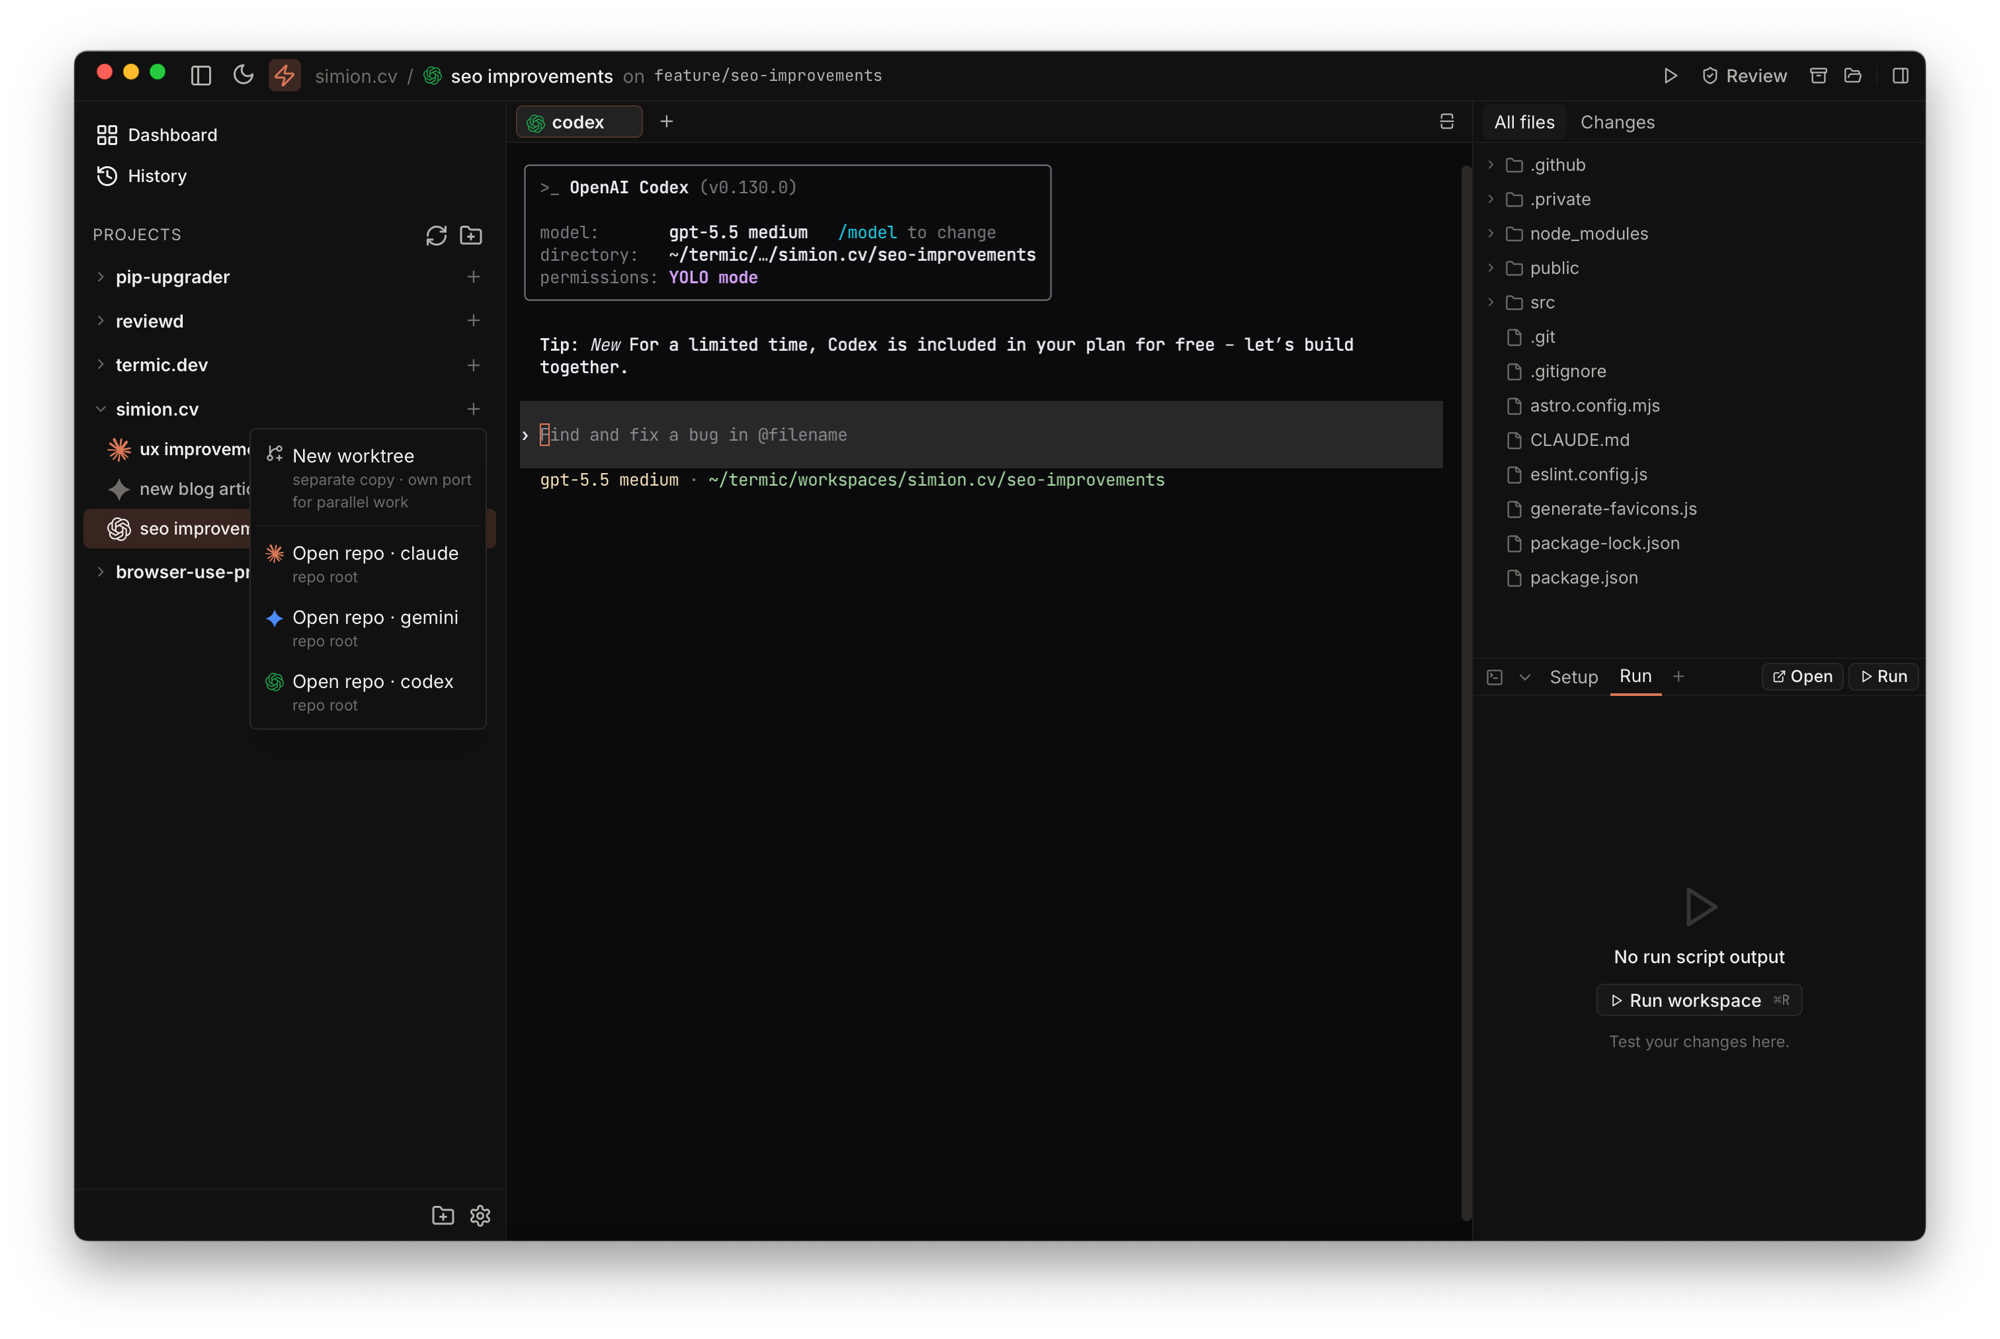The width and height of the screenshot is (2000, 1339).
Task: Click the run play icon in title bar
Action: pos(1670,76)
